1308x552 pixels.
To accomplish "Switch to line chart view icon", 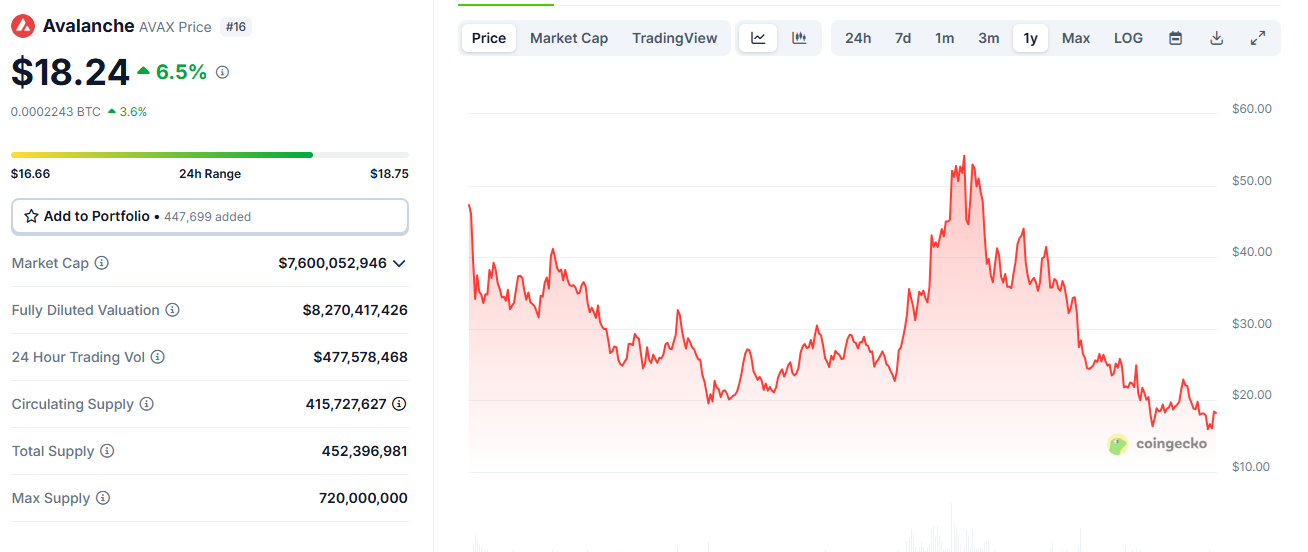I will pyautogui.click(x=758, y=38).
